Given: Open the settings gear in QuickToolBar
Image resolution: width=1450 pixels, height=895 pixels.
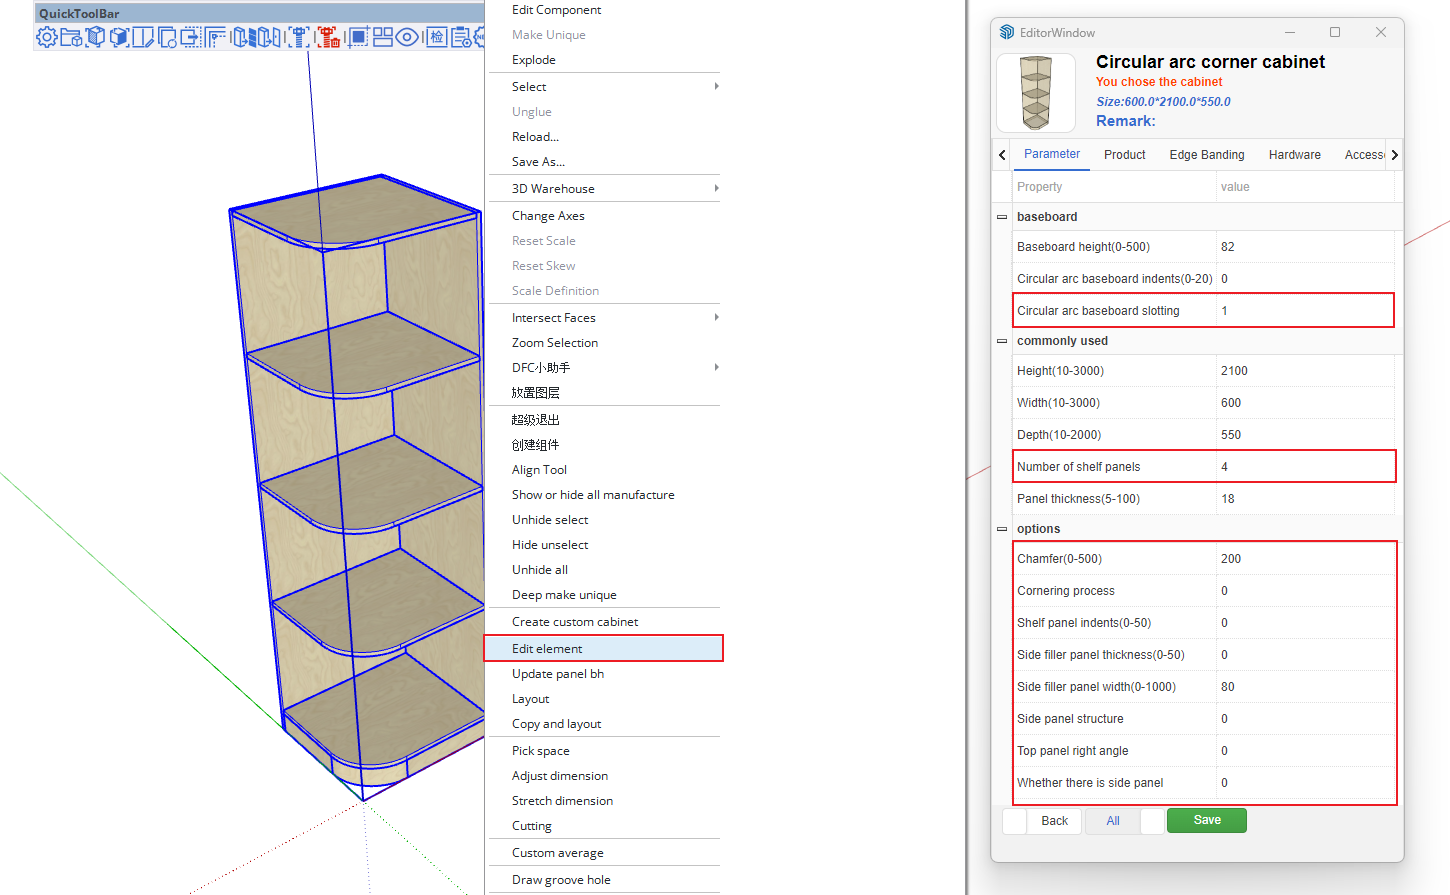Looking at the screenshot, I should (x=46, y=38).
